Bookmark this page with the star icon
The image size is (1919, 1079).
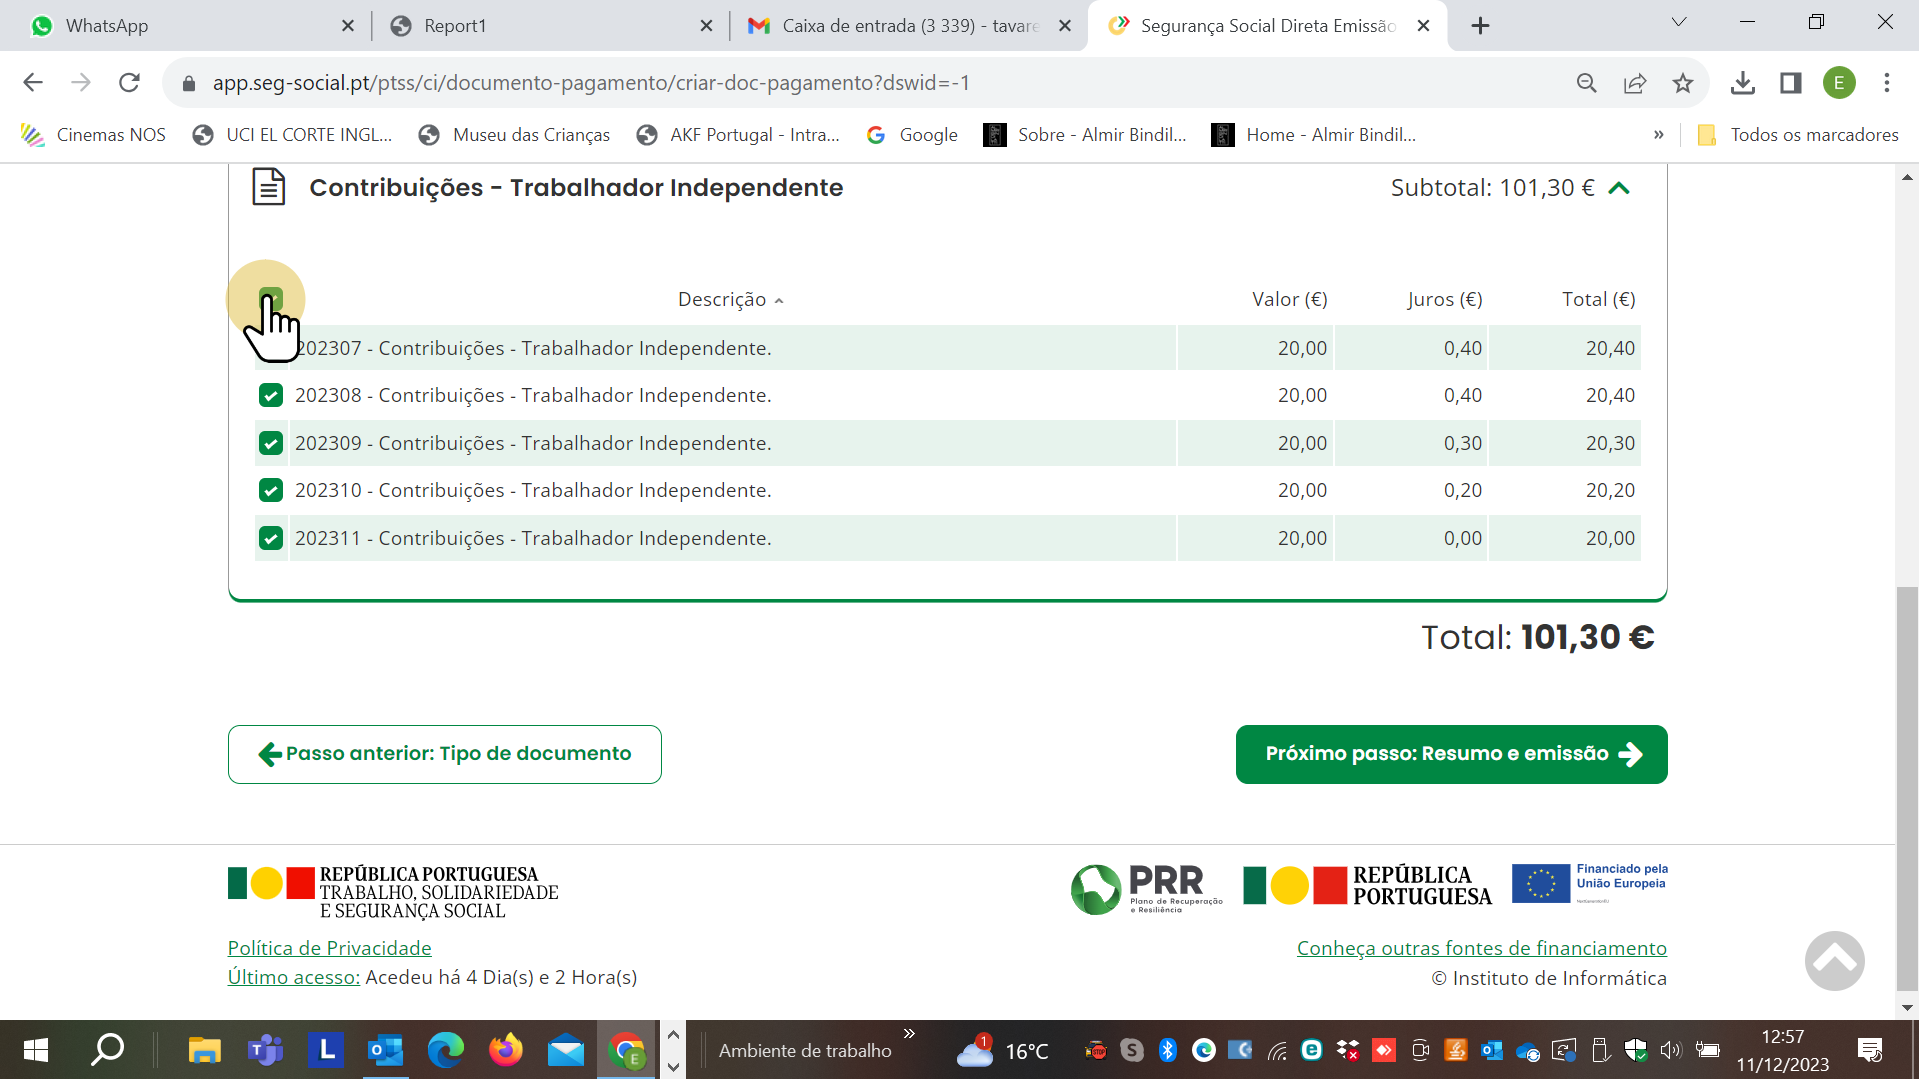tap(1683, 83)
